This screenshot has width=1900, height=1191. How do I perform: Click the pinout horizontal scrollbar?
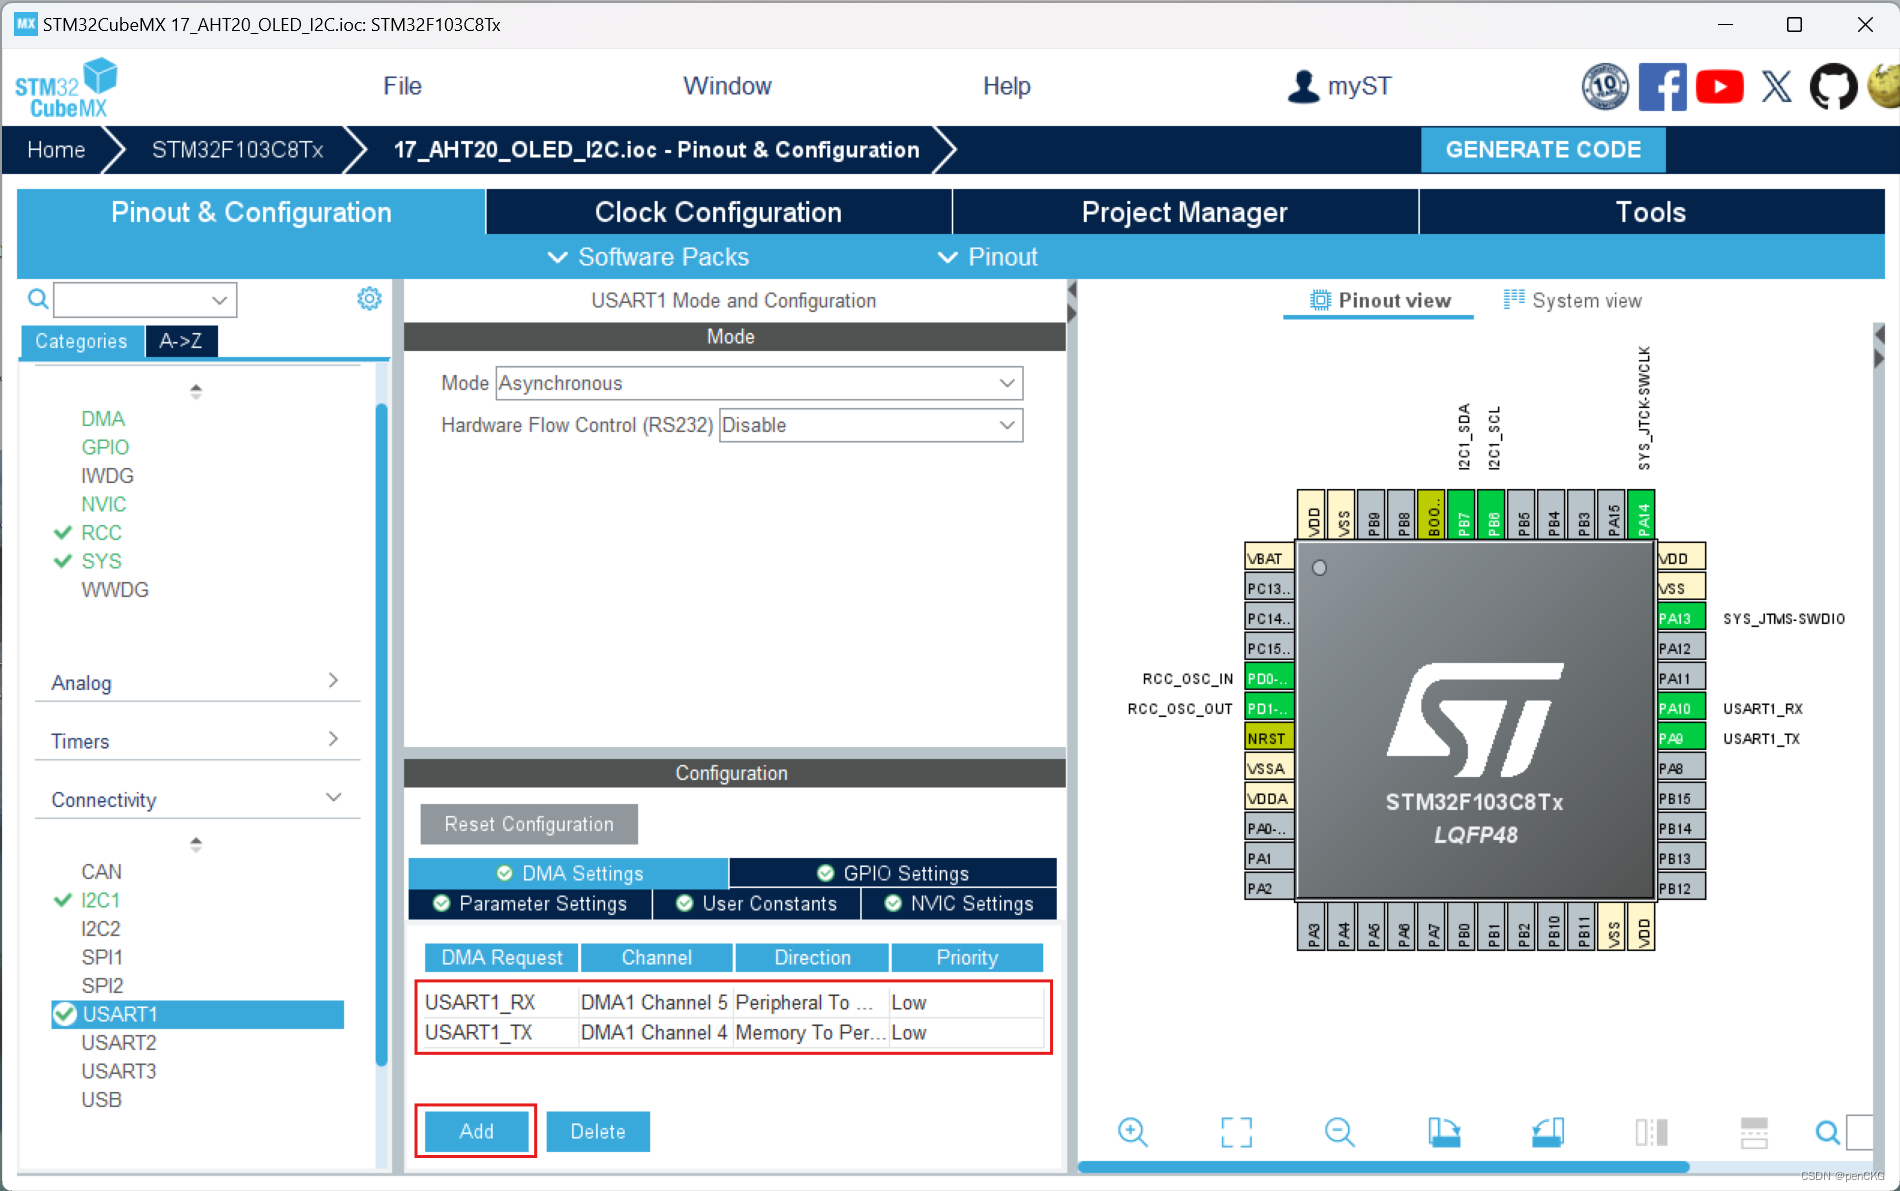coord(1384,1167)
